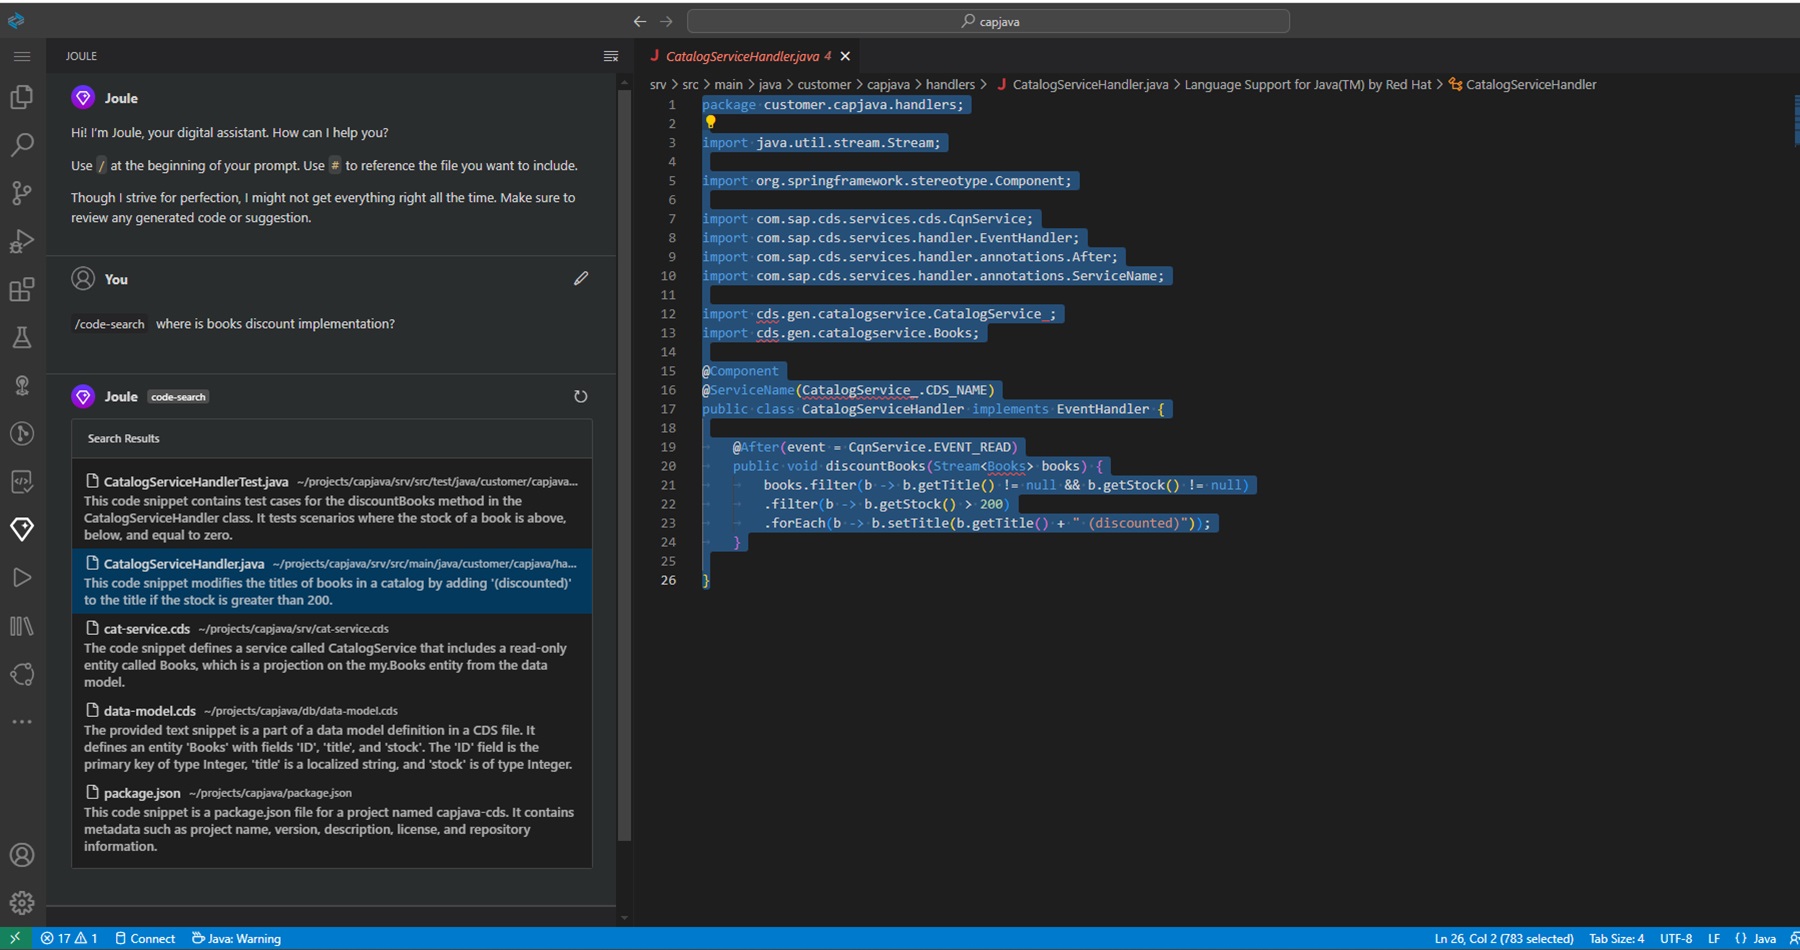
Task: Click the JOULE panel title
Action: click(x=81, y=56)
